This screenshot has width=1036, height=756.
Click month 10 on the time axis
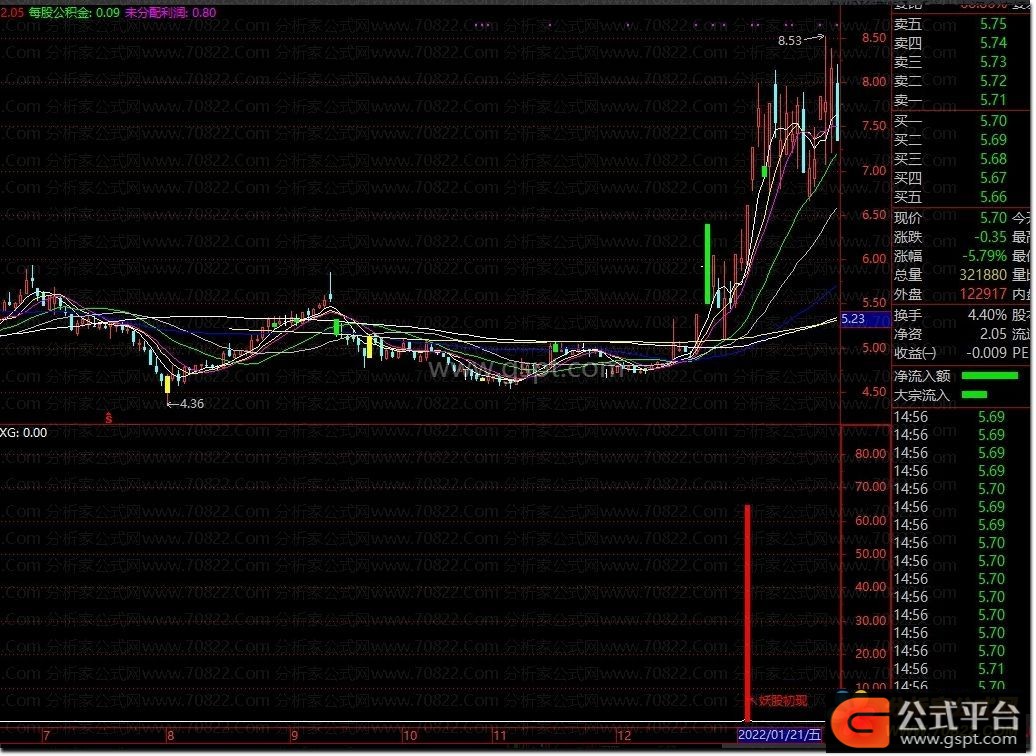[x=410, y=736]
